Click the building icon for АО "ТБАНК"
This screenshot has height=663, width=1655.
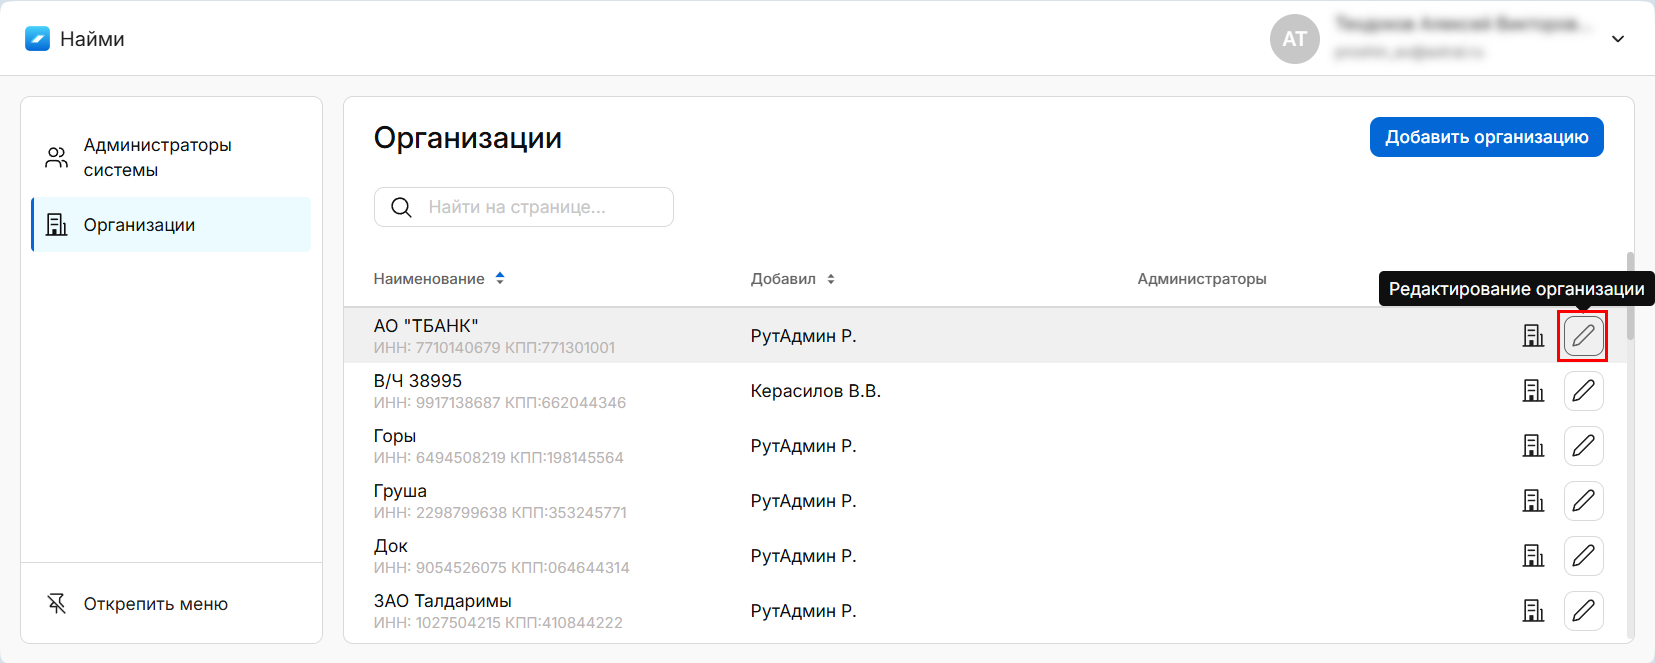[1533, 336]
